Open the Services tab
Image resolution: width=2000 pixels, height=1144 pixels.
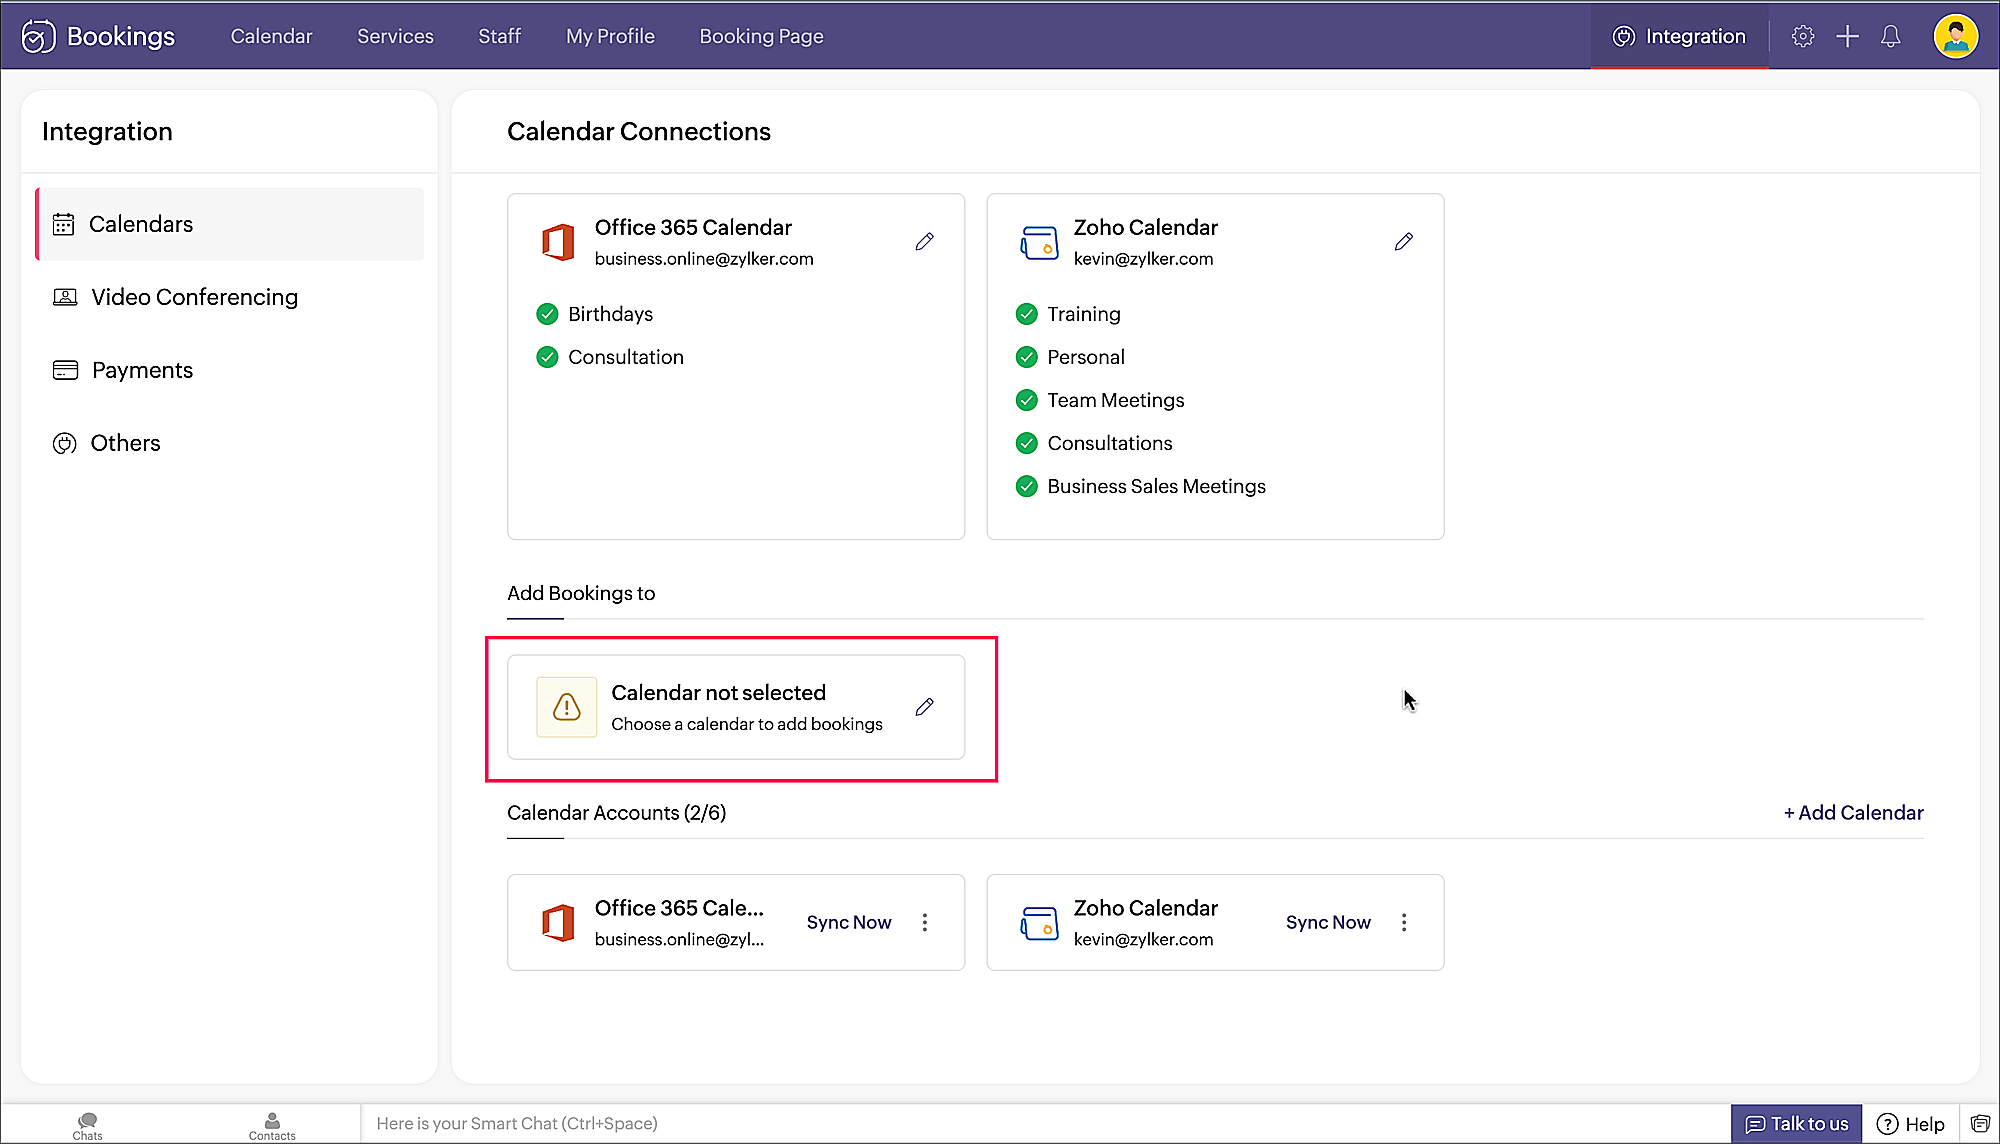[x=395, y=36]
